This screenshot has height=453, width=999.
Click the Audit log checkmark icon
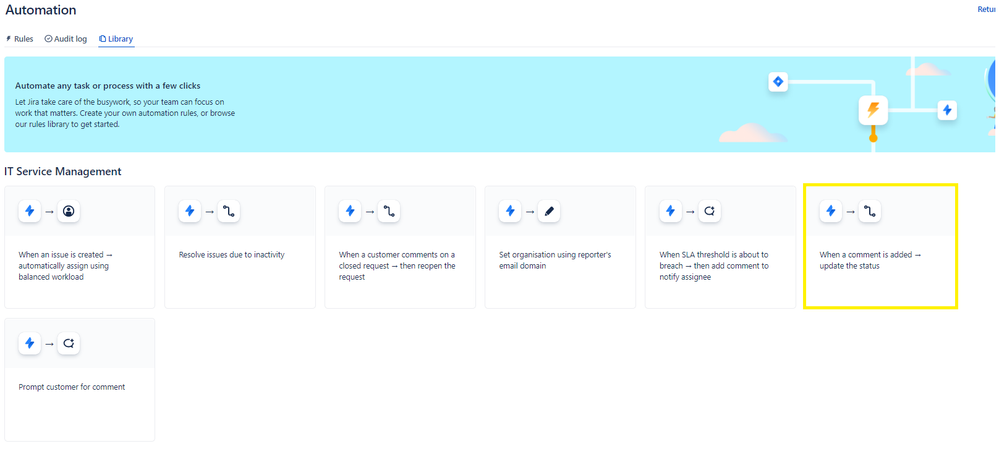[x=48, y=39]
